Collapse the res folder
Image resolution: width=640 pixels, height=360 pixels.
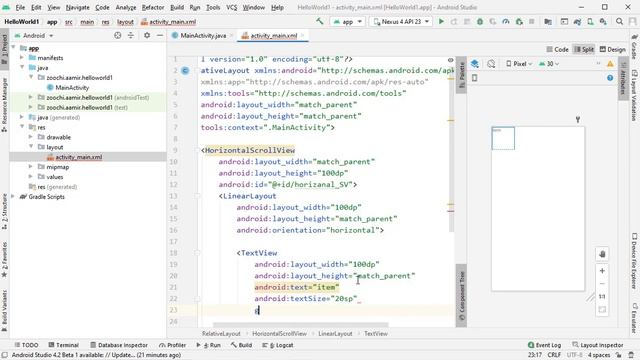22,127
